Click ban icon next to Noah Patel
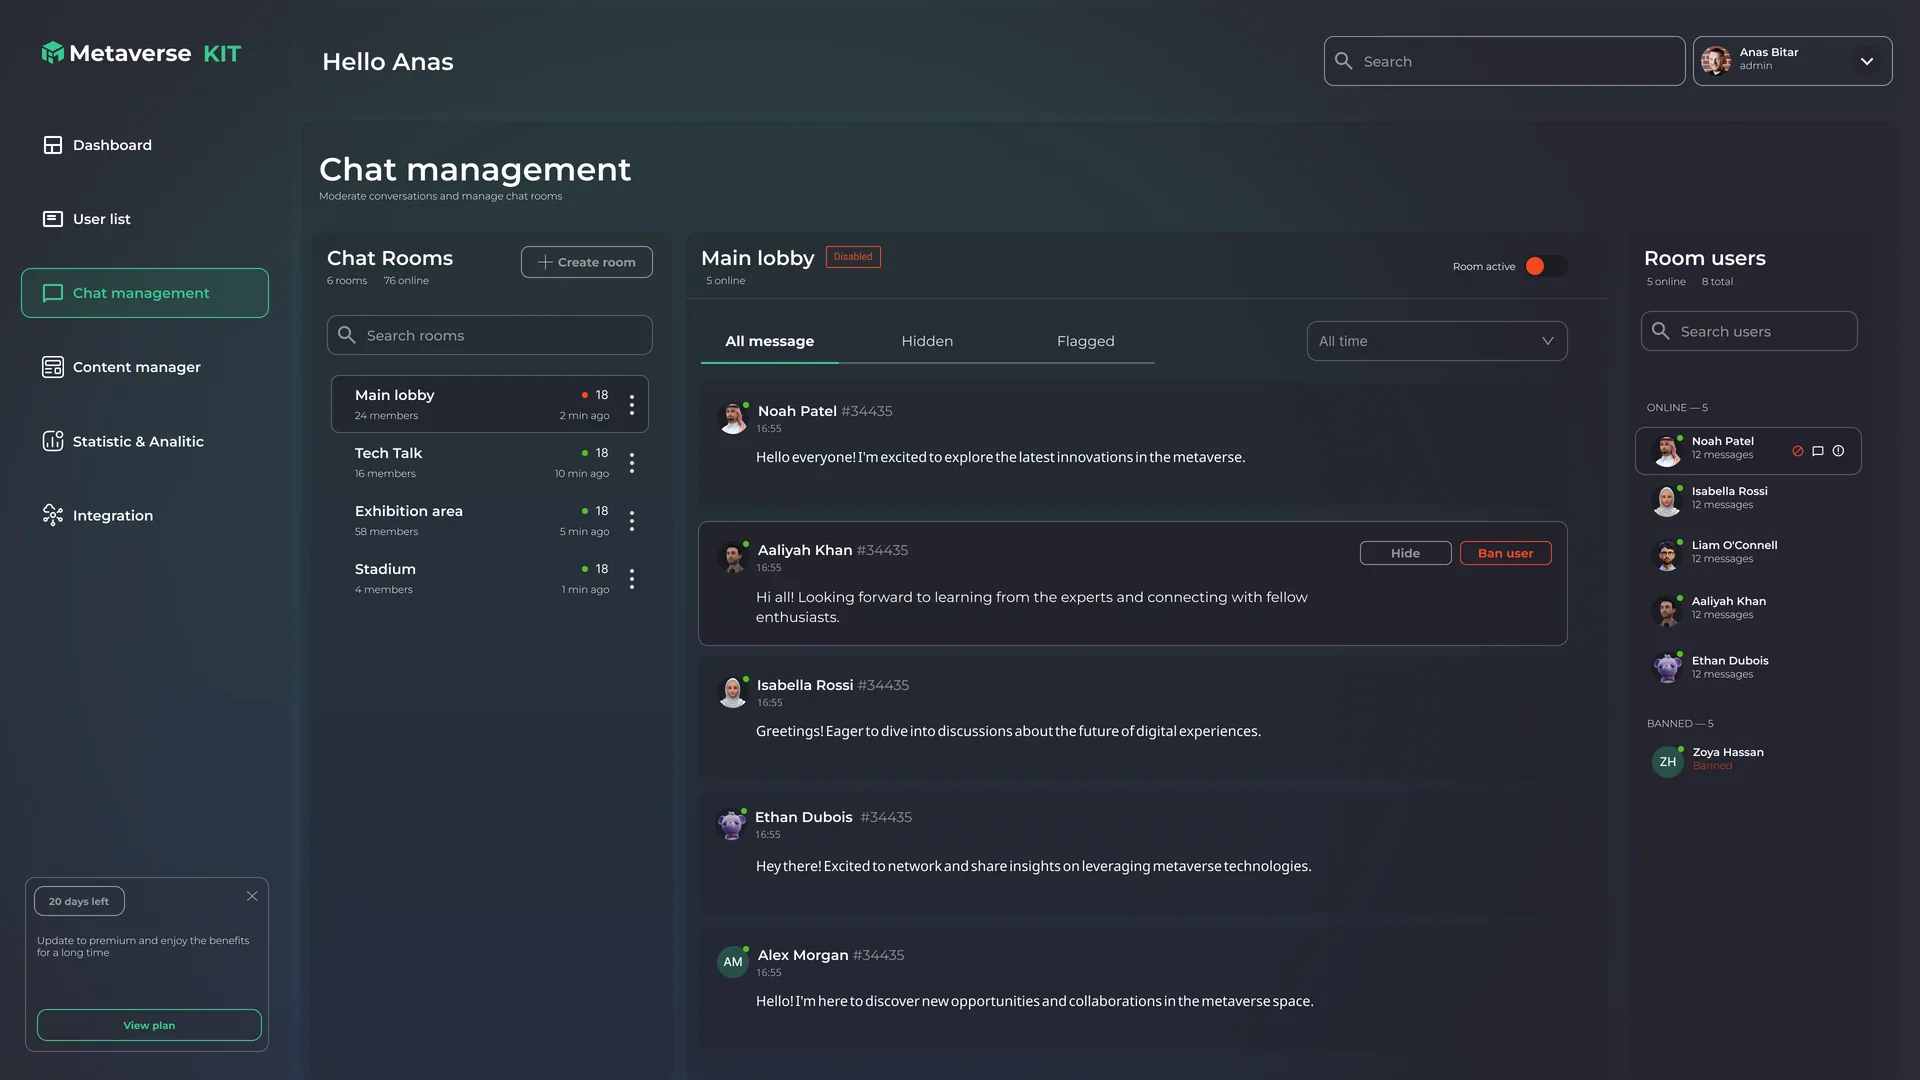This screenshot has height=1080, width=1920. [x=1798, y=451]
